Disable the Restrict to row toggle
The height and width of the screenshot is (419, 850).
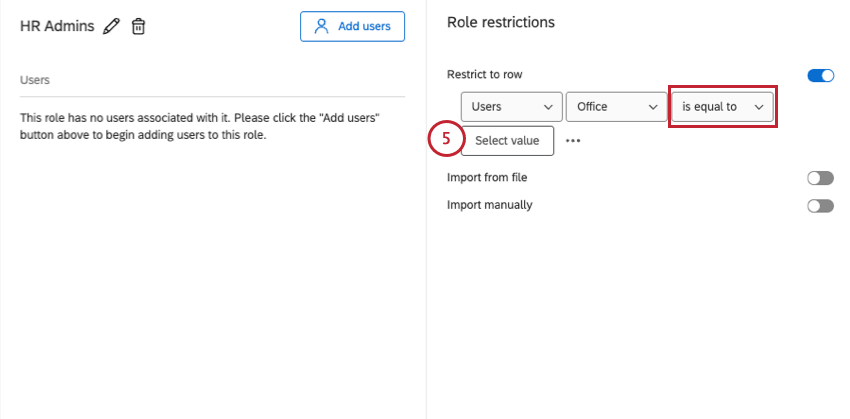[820, 75]
